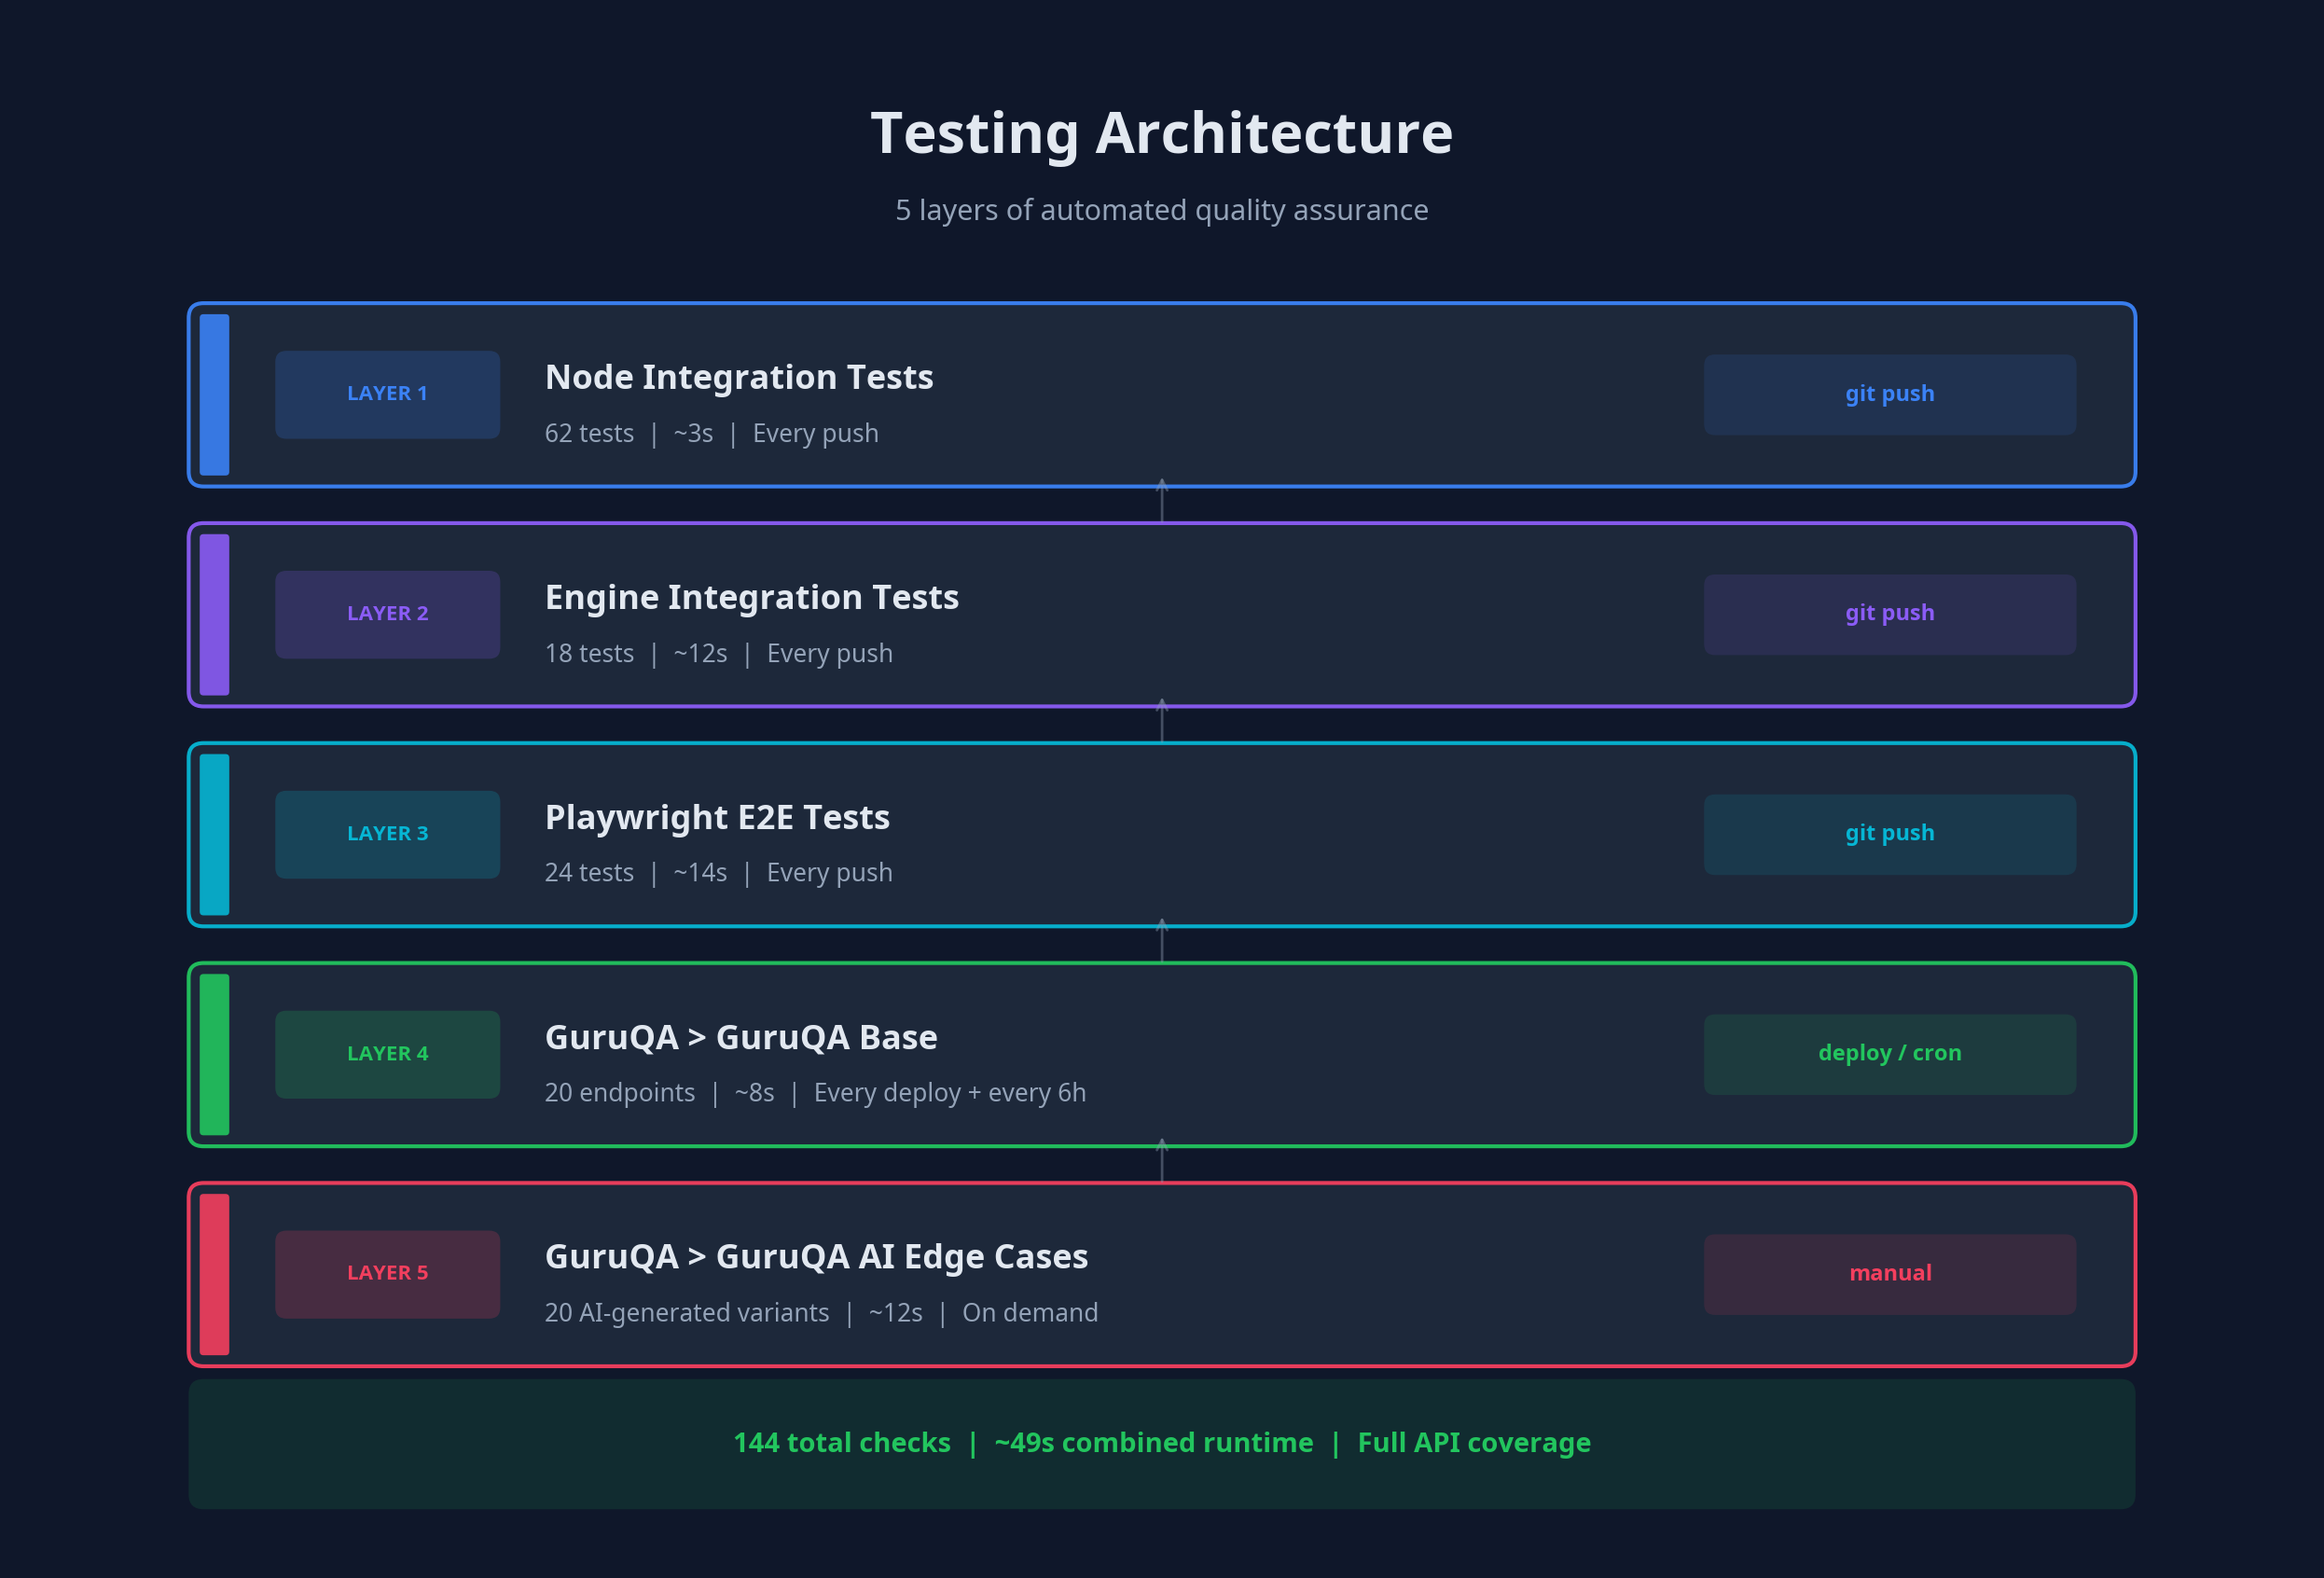Click the red color bar of Layer 5
This screenshot has width=2324, height=1578.
214,1274
